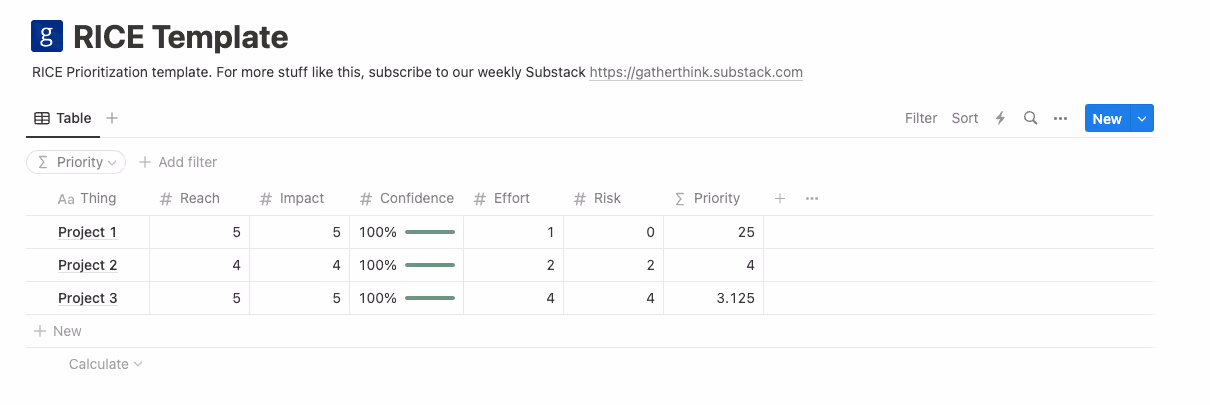Open the gatherthink Substack link
Screen dimensions: 1210x405
(x=696, y=72)
